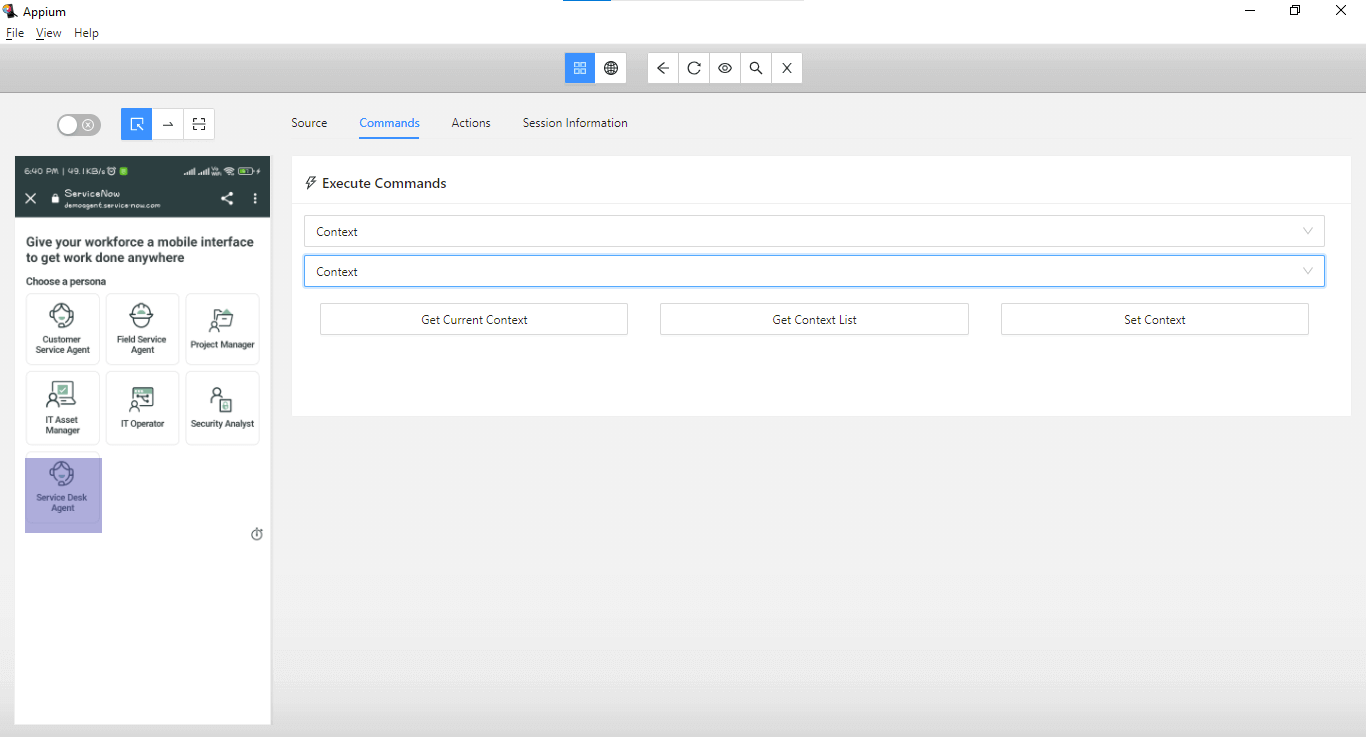Open the first Context command dropdown

pyautogui.click(x=814, y=231)
